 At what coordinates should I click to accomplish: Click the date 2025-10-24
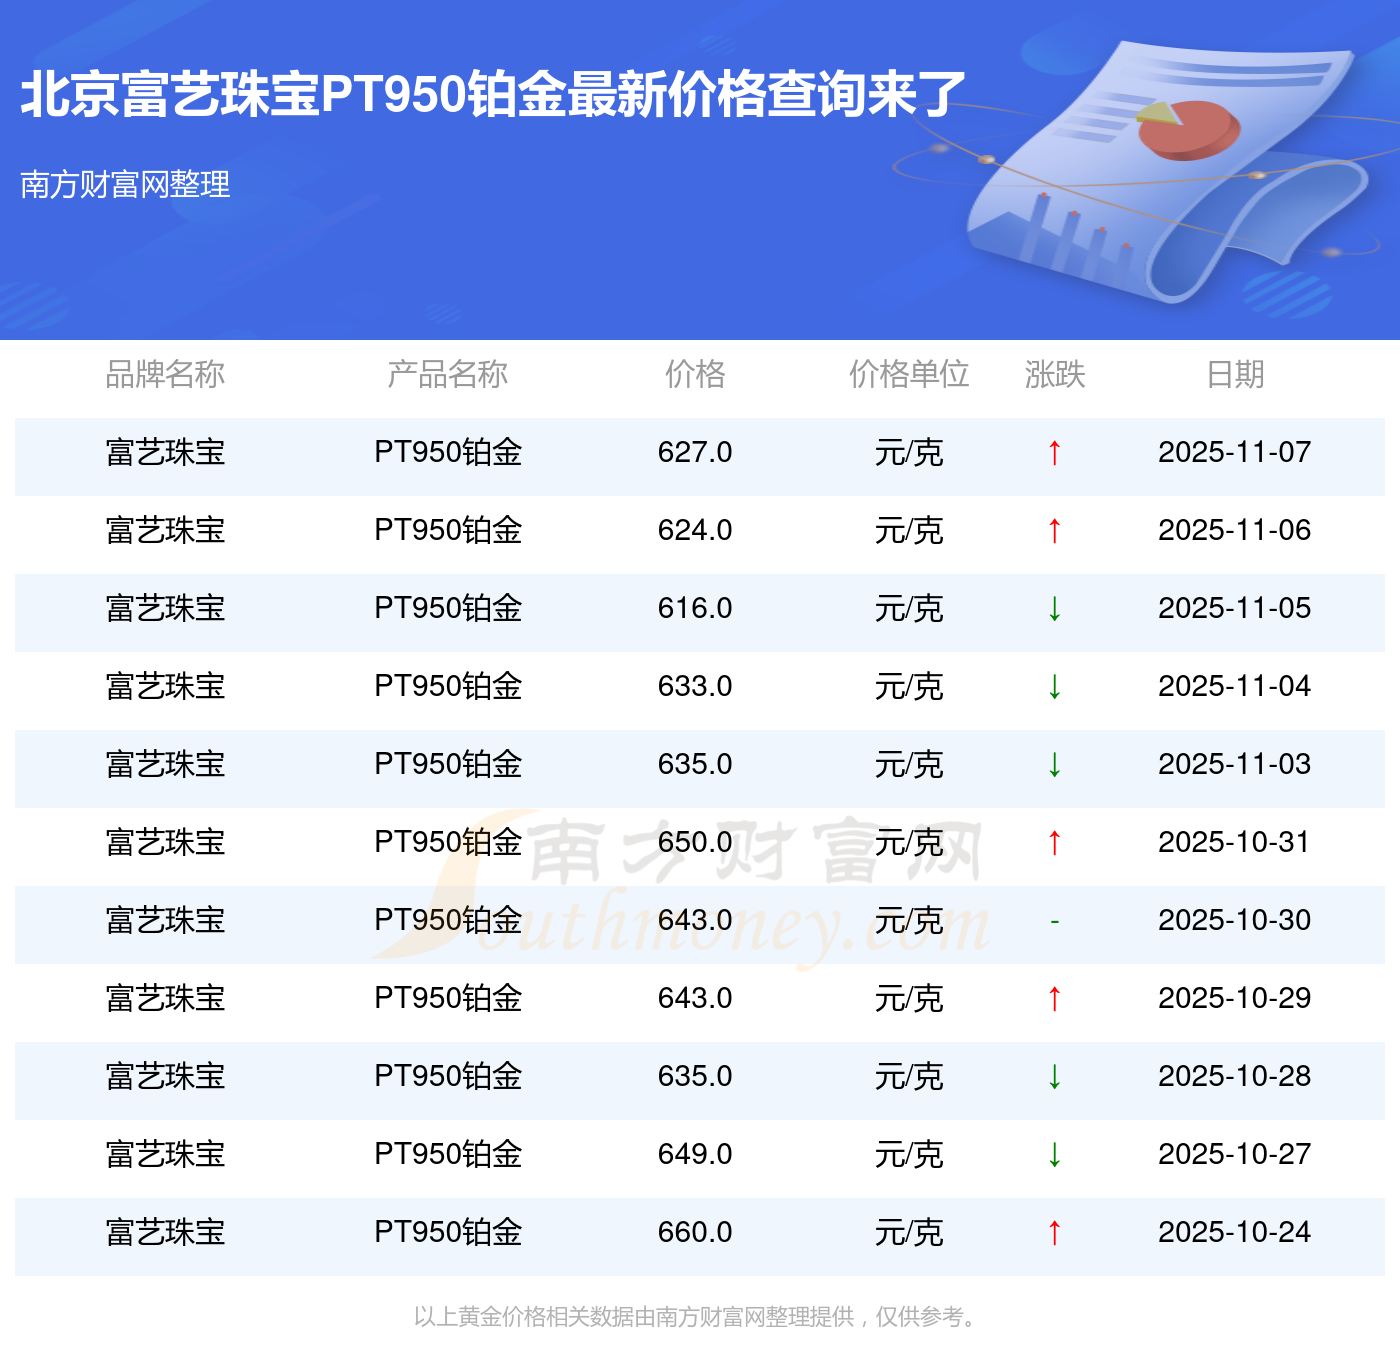click(1235, 1233)
